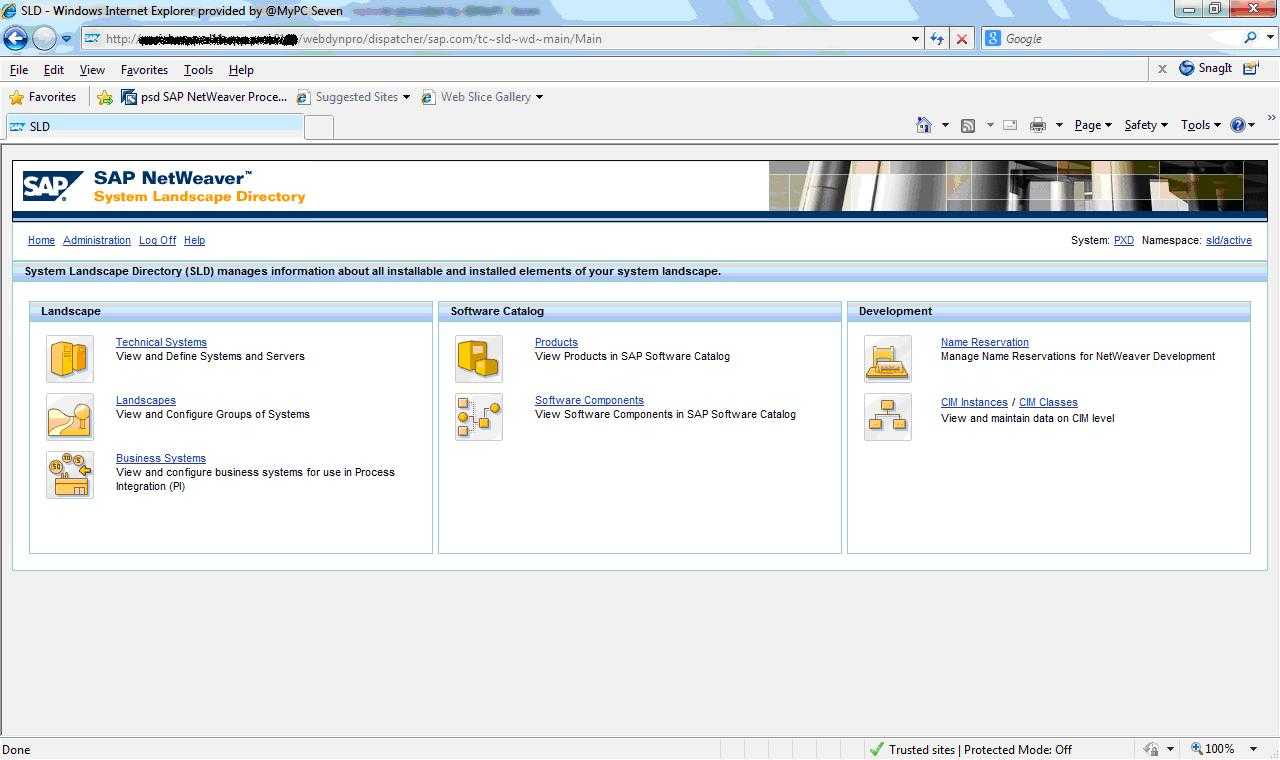Open the CIM Instances hierarchy icon
The height and width of the screenshot is (760, 1280).
[x=887, y=417]
